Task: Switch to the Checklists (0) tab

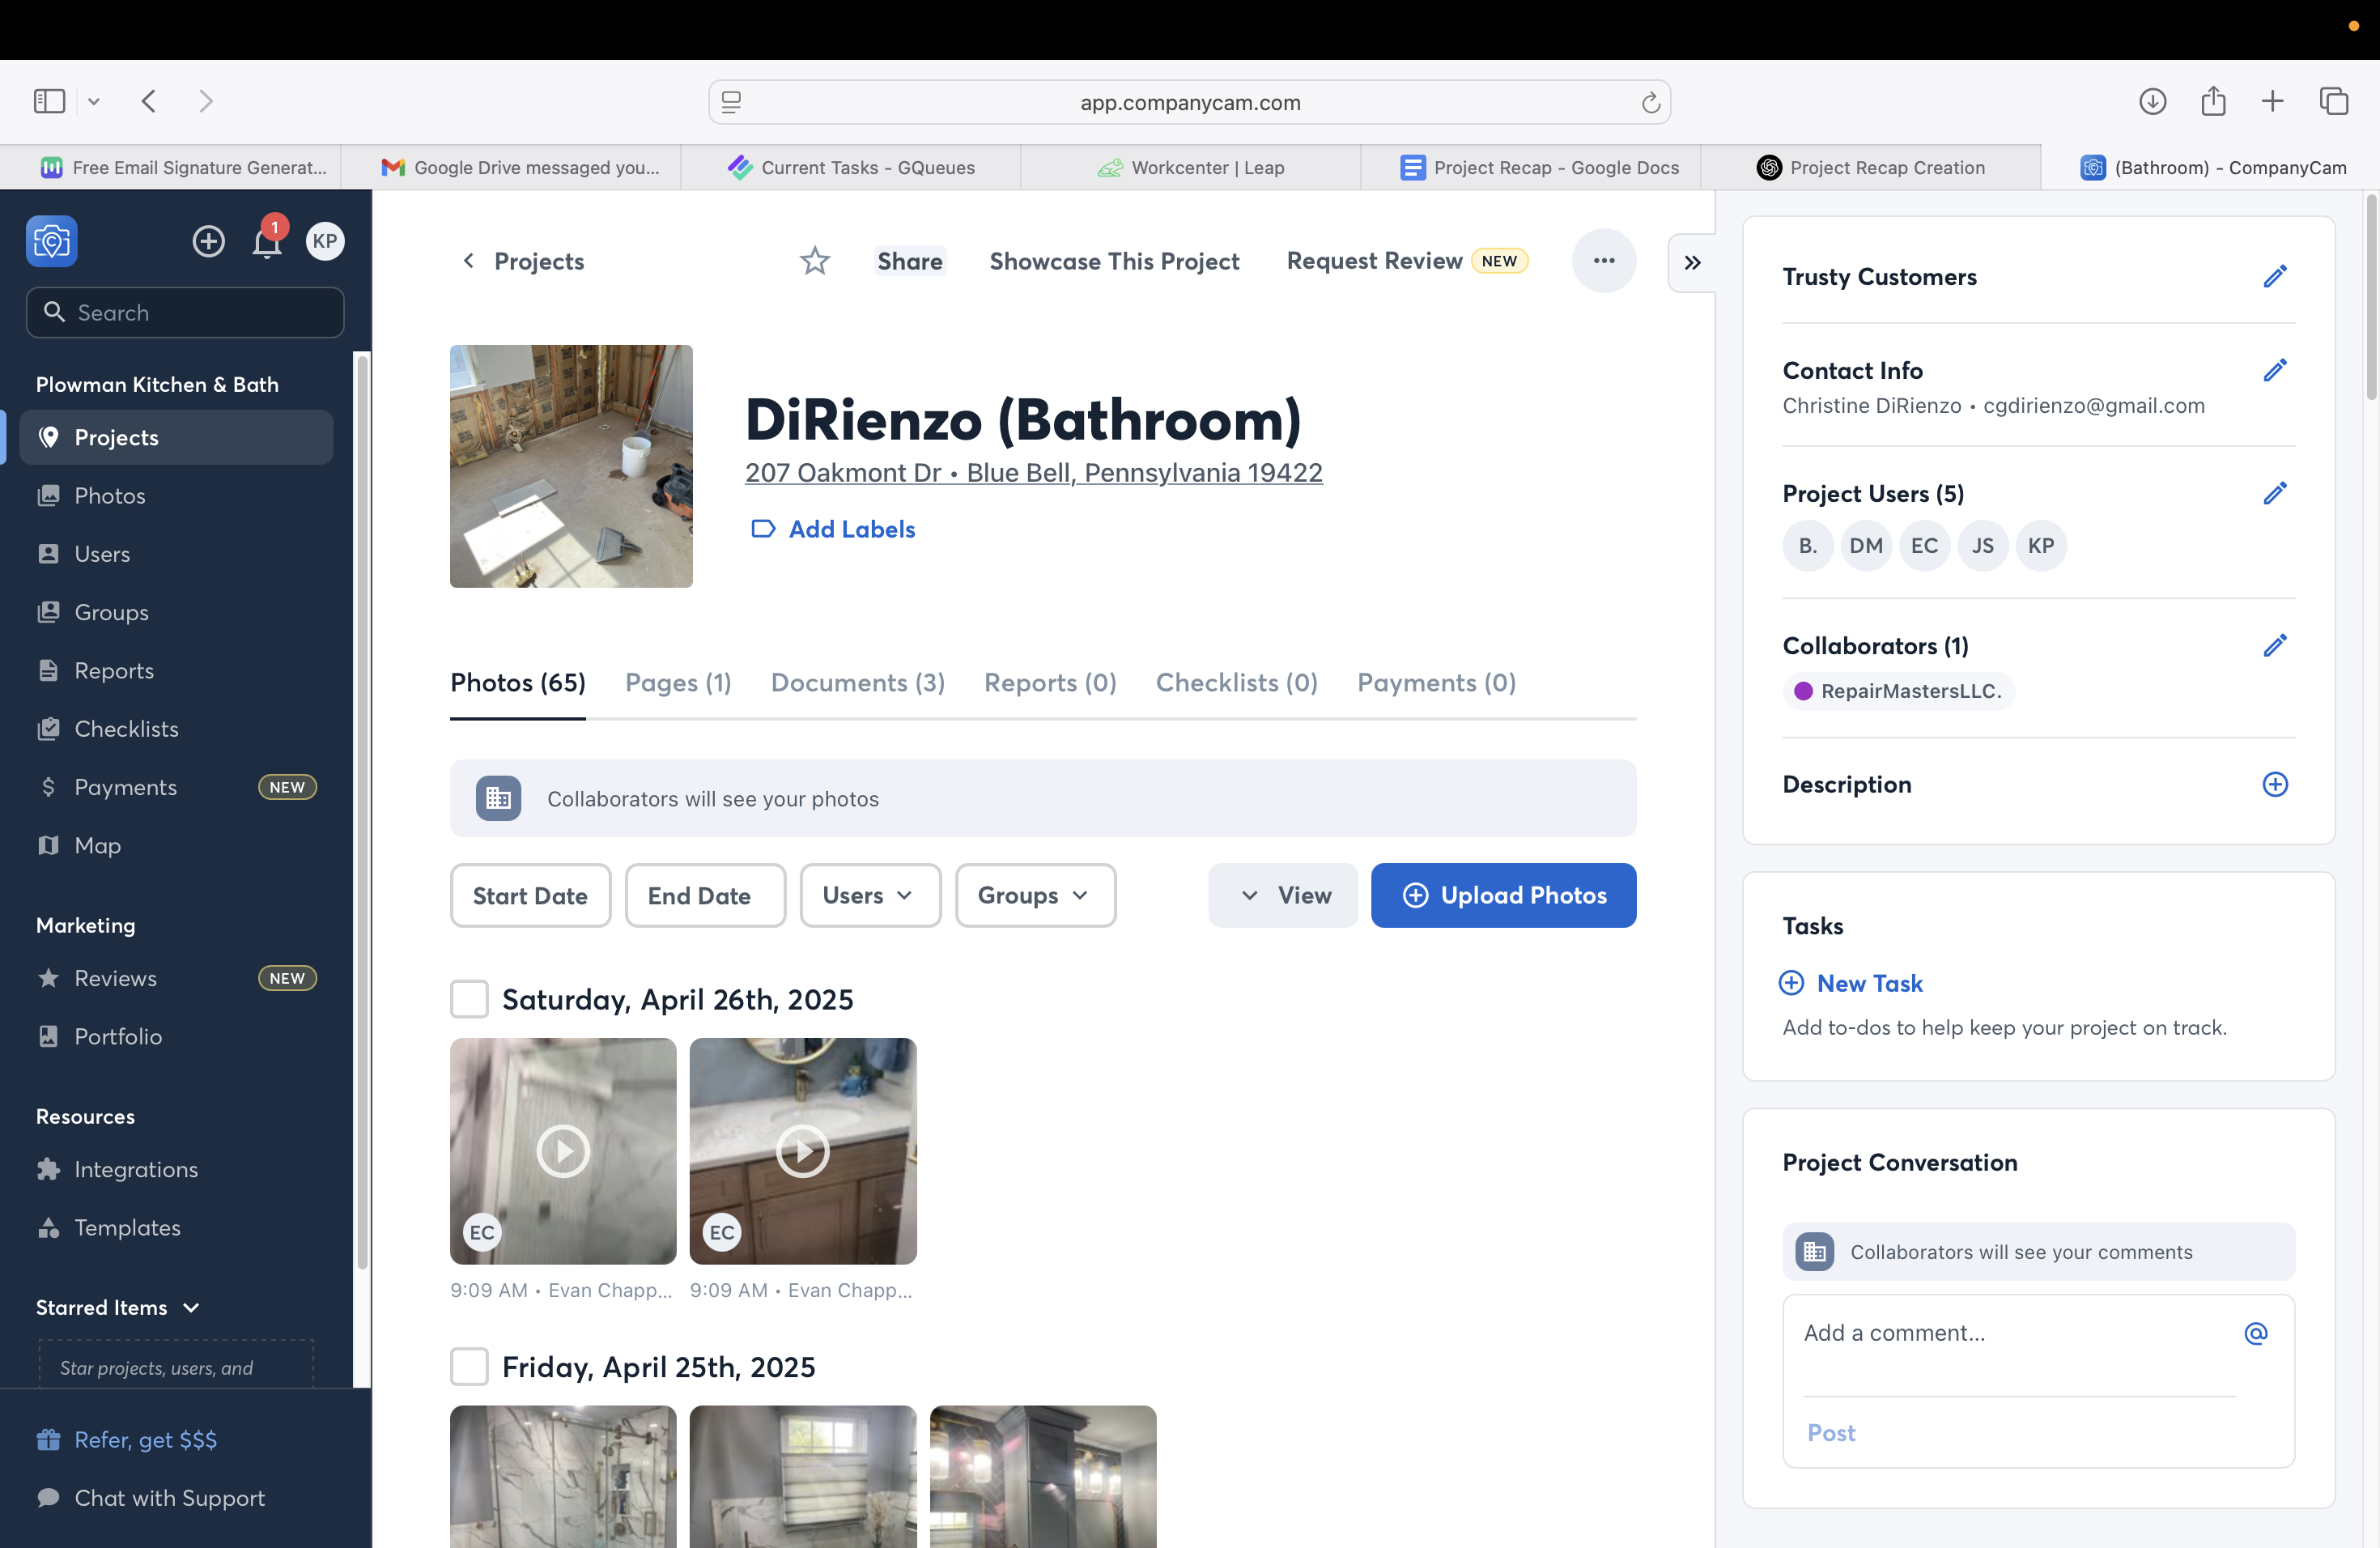Action: pos(1237,682)
